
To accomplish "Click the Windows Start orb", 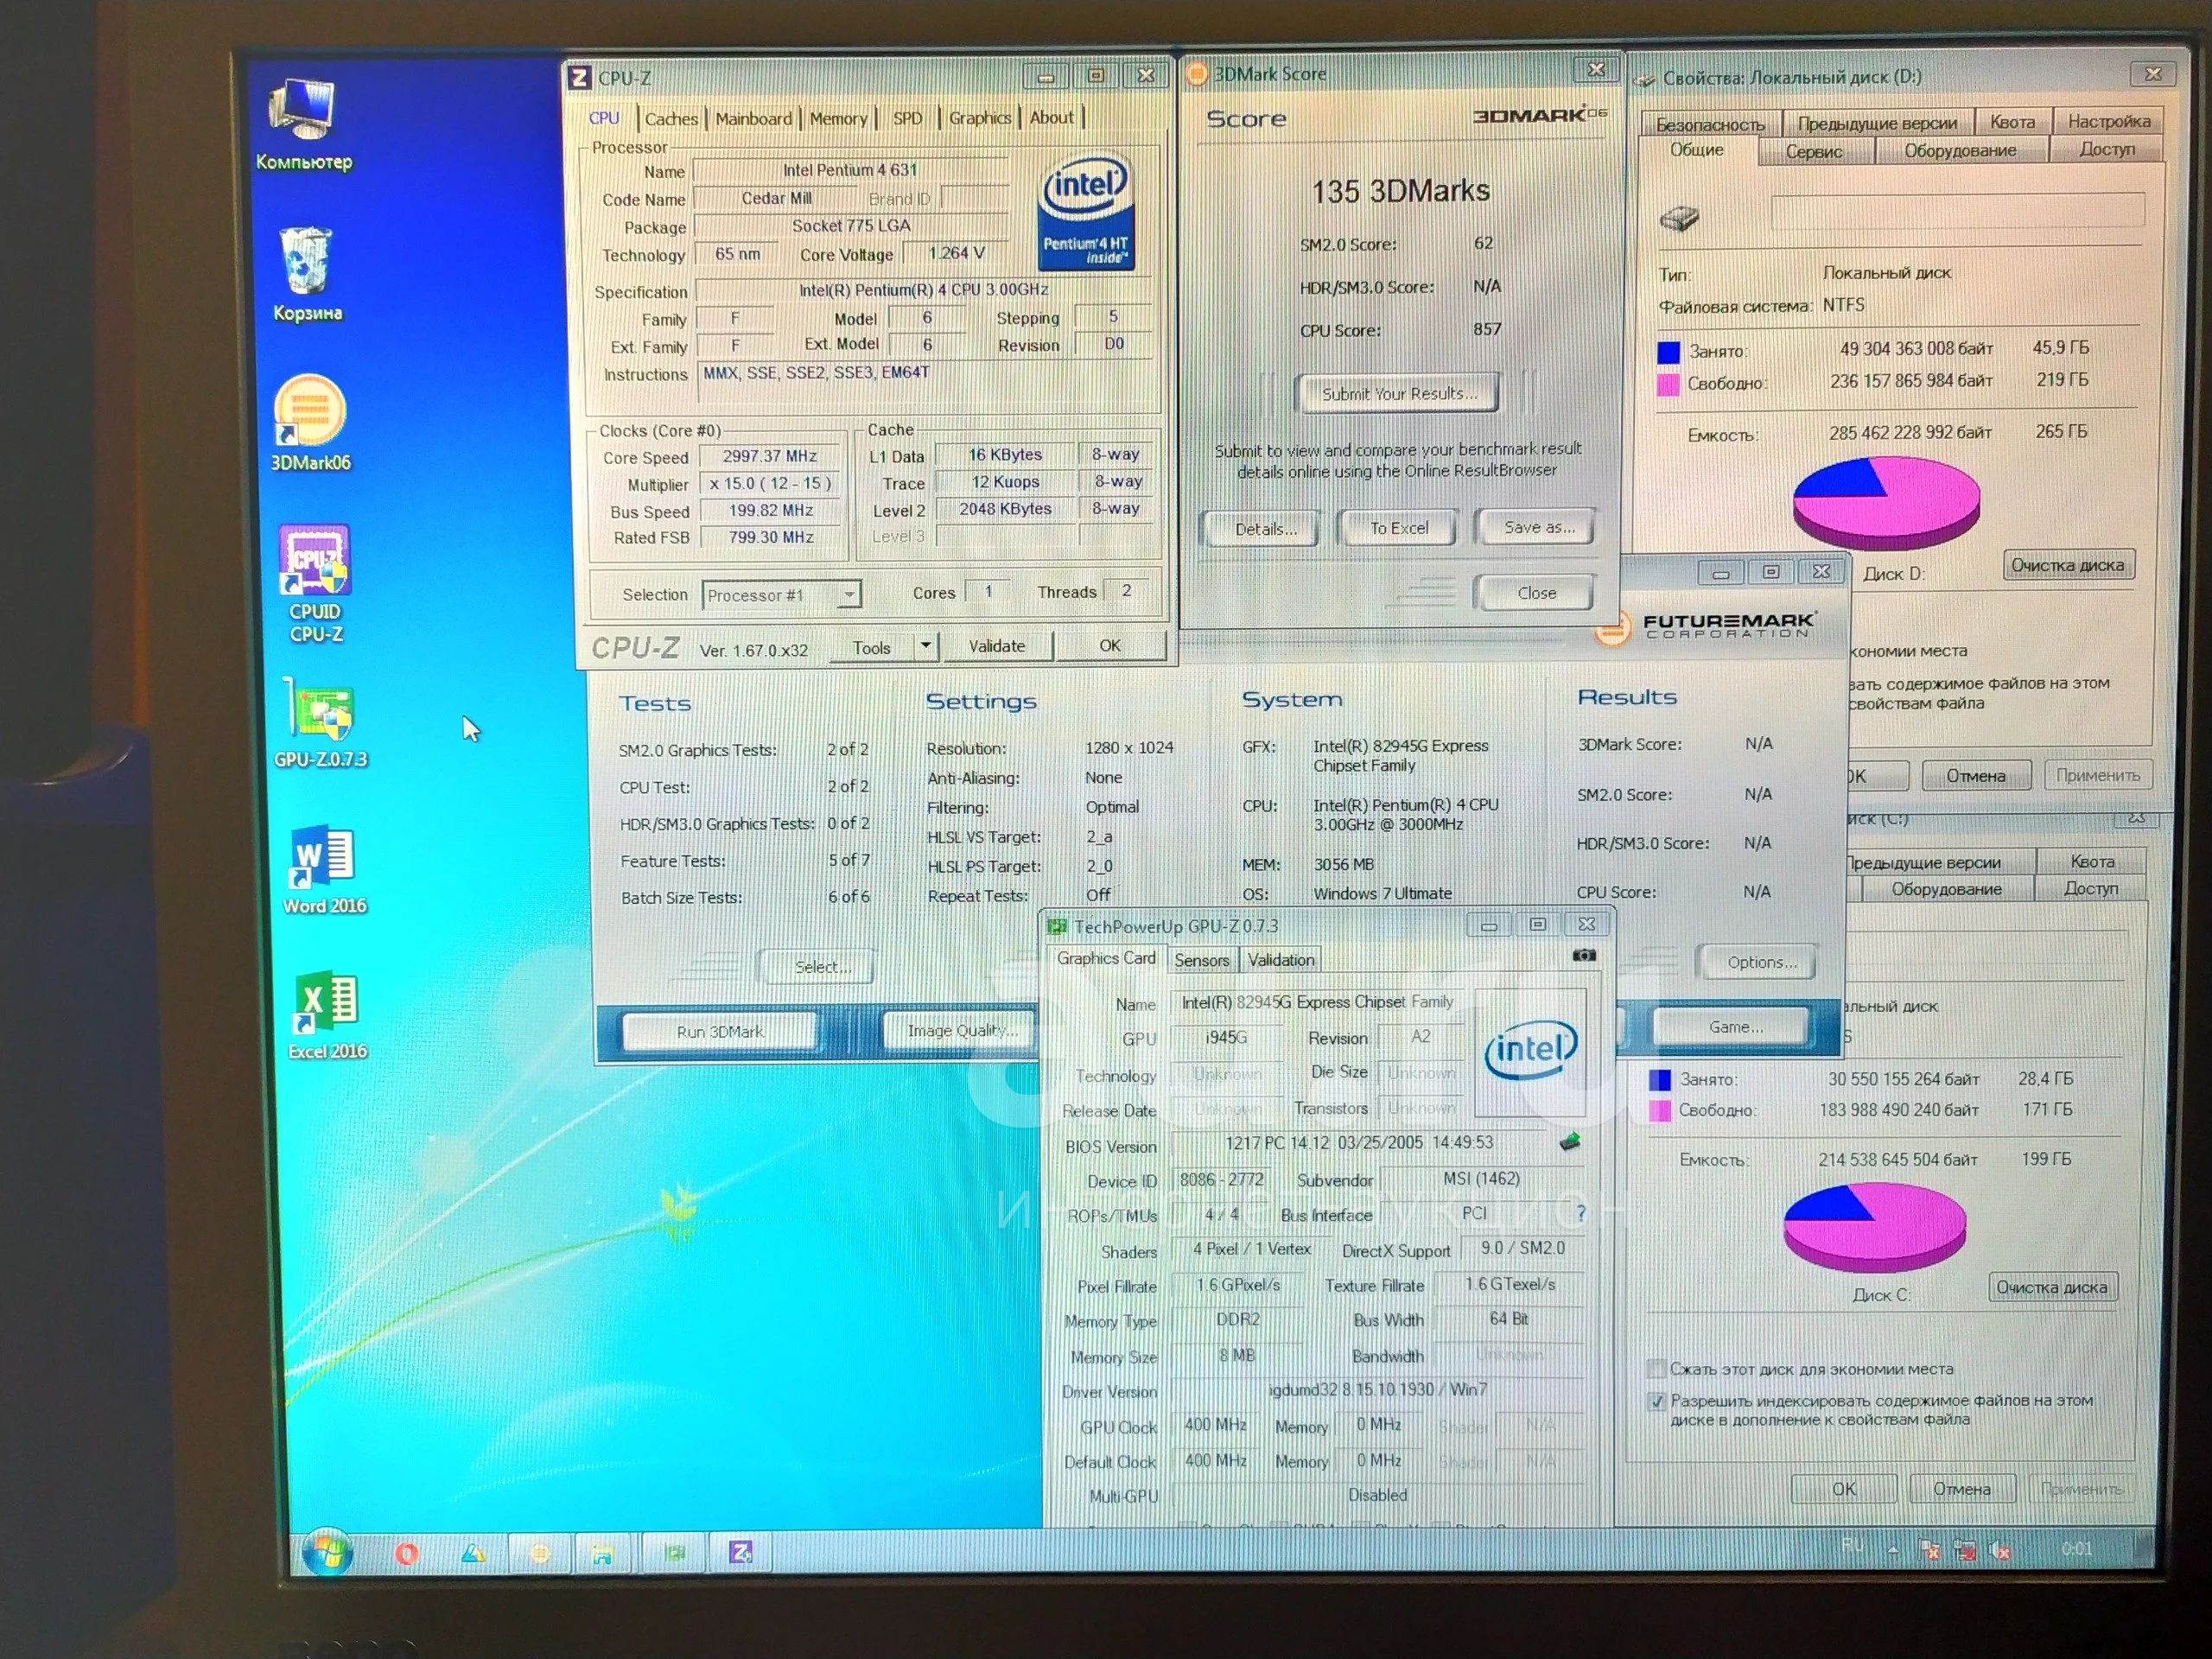I will coord(326,1552).
